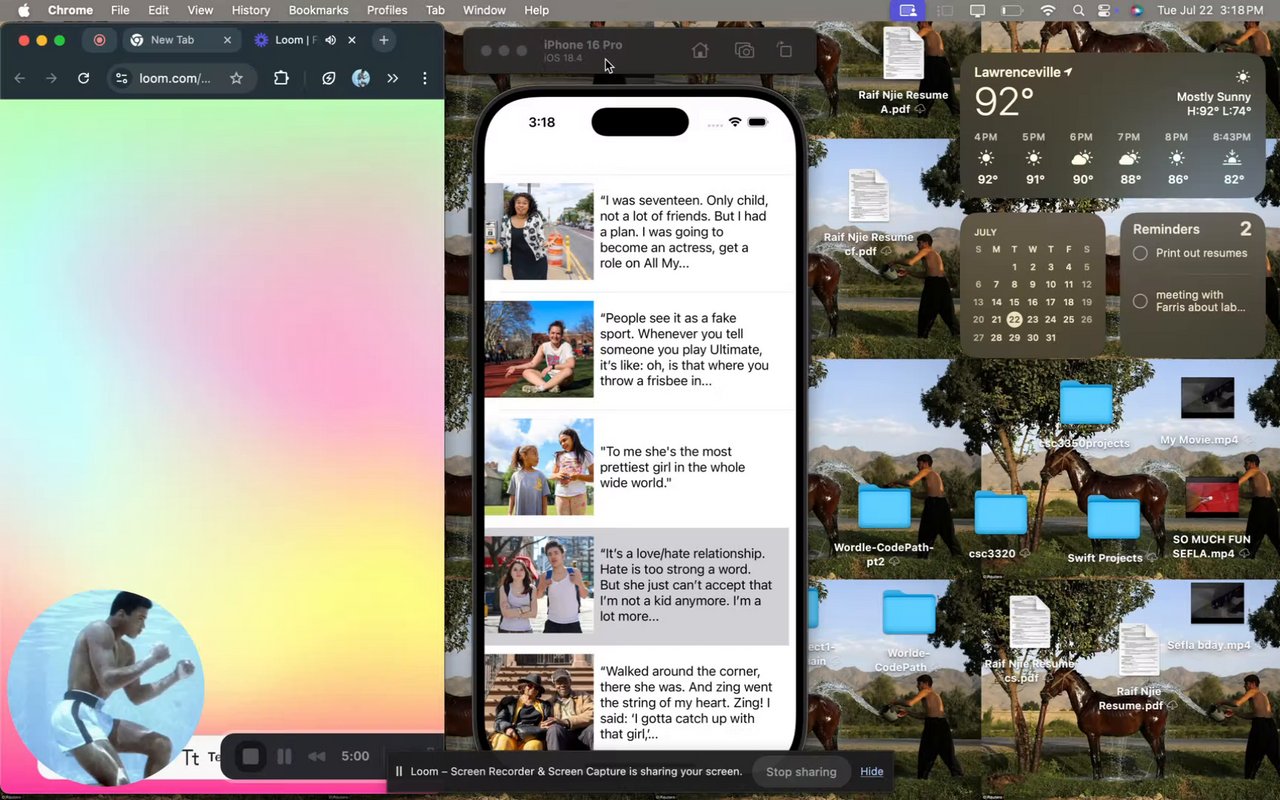Viewport: 1280px width, 800px height.
Task: Click Lawrenceville in the weather widget
Action: click(x=1017, y=72)
